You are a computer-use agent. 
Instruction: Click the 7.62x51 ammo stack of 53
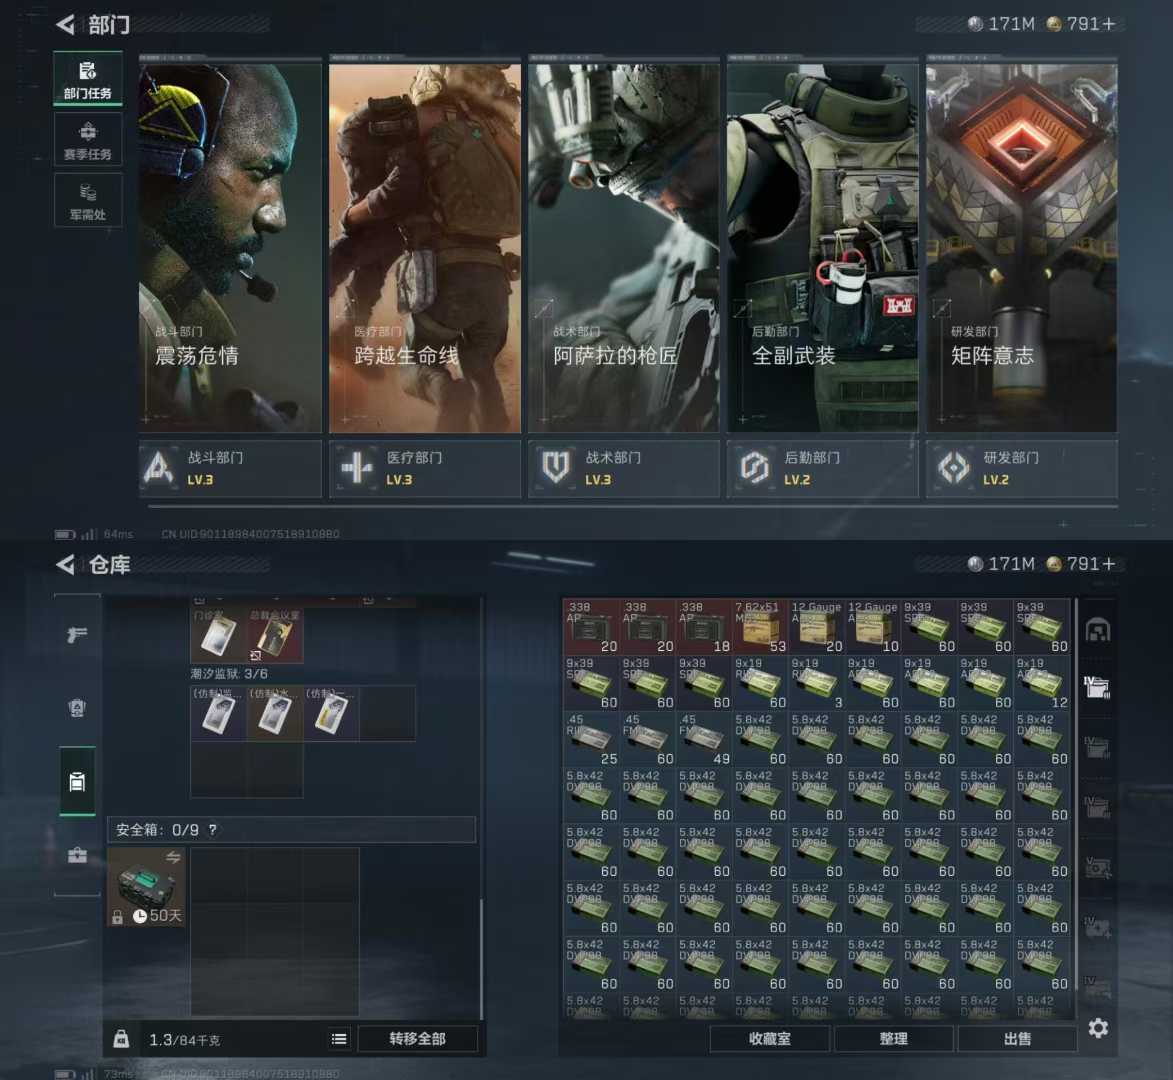pos(760,627)
